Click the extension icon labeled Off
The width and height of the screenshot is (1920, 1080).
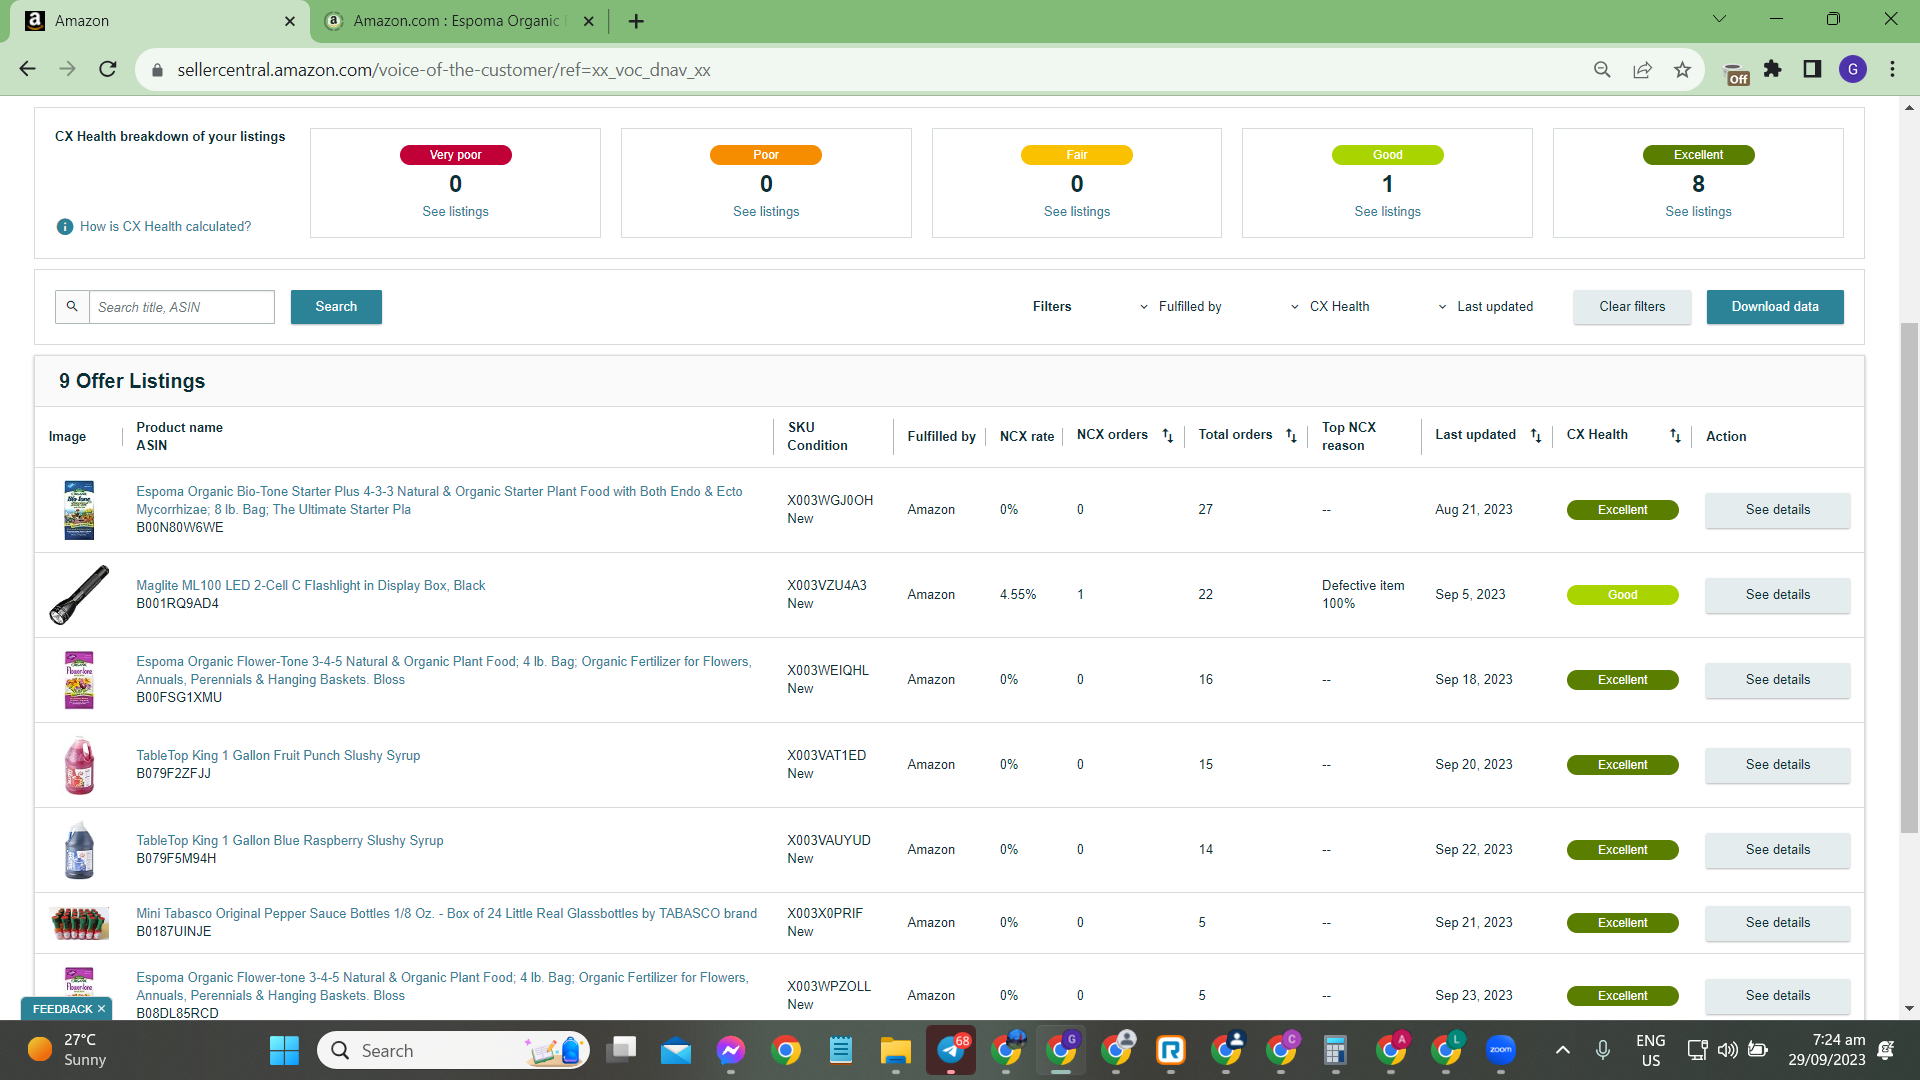coord(1736,73)
